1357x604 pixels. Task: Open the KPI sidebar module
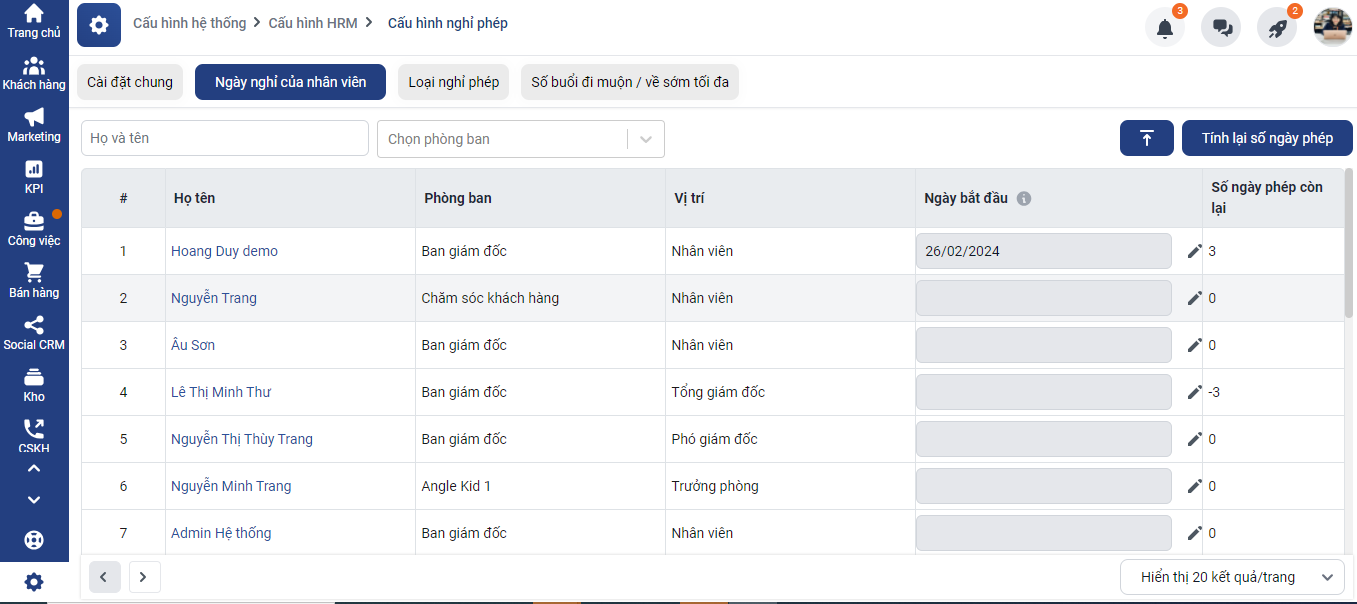[x=34, y=177]
